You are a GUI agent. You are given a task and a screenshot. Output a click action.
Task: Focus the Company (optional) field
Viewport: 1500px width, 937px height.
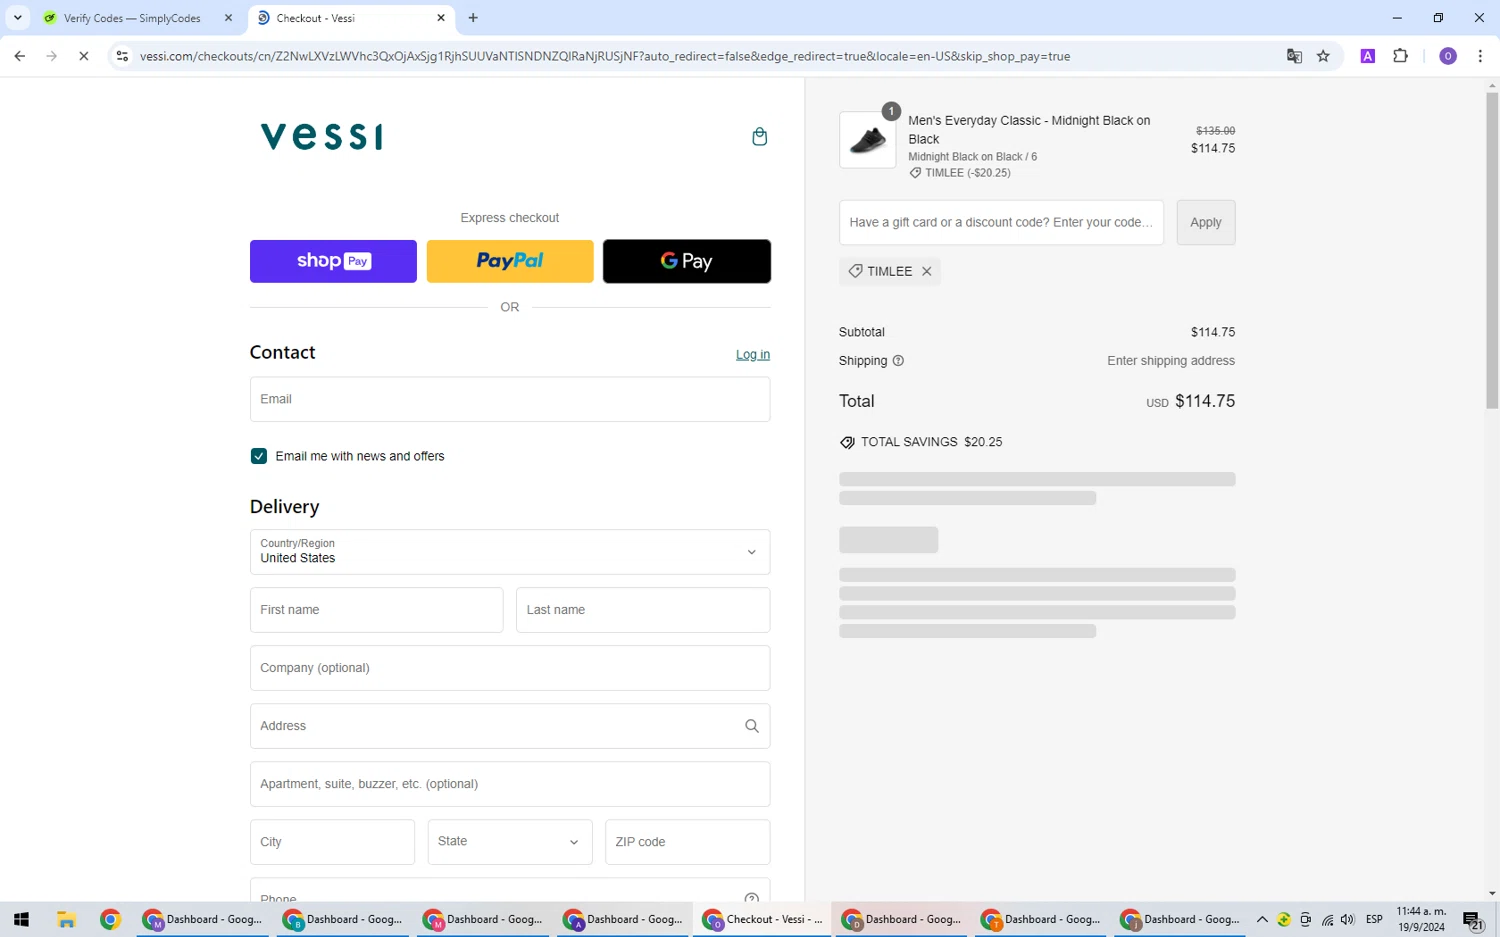[510, 668]
